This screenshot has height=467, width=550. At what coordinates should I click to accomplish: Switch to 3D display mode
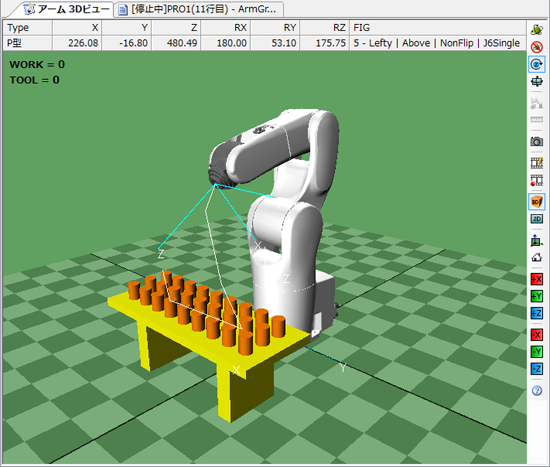pos(537,202)
